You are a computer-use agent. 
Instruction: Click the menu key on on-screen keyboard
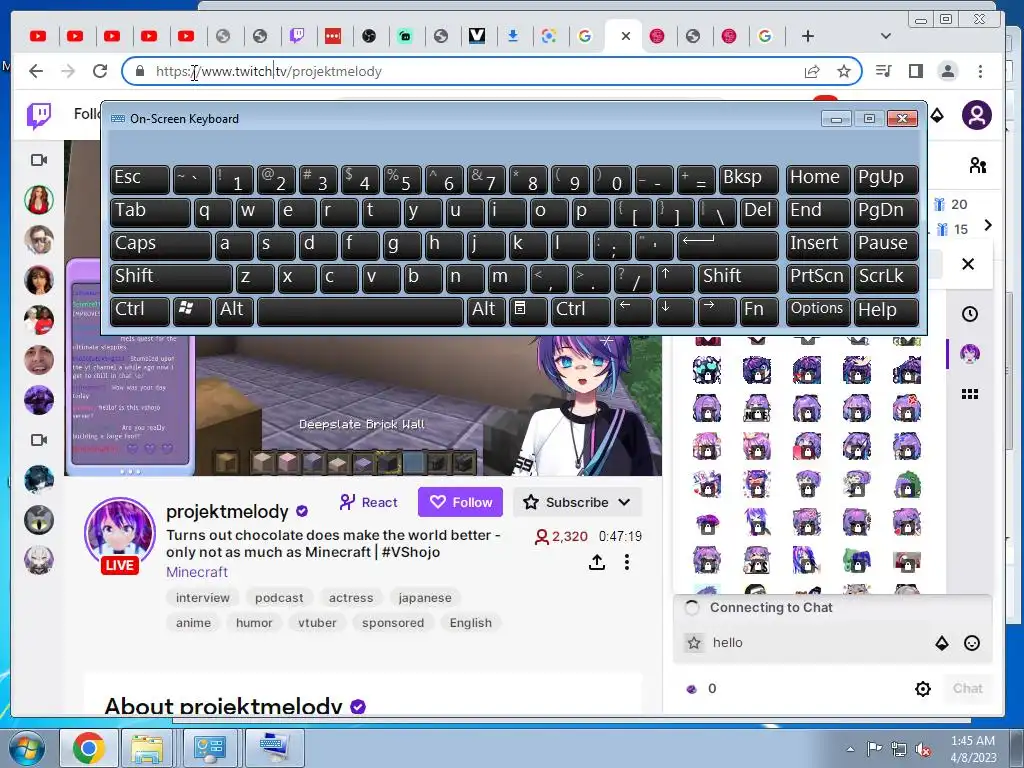(x=528, y=310)
